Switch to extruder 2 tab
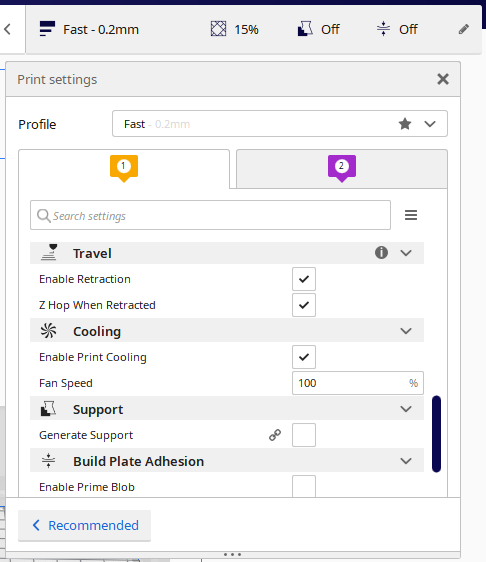This screenshot has height=562, width=486. point(342,169)
